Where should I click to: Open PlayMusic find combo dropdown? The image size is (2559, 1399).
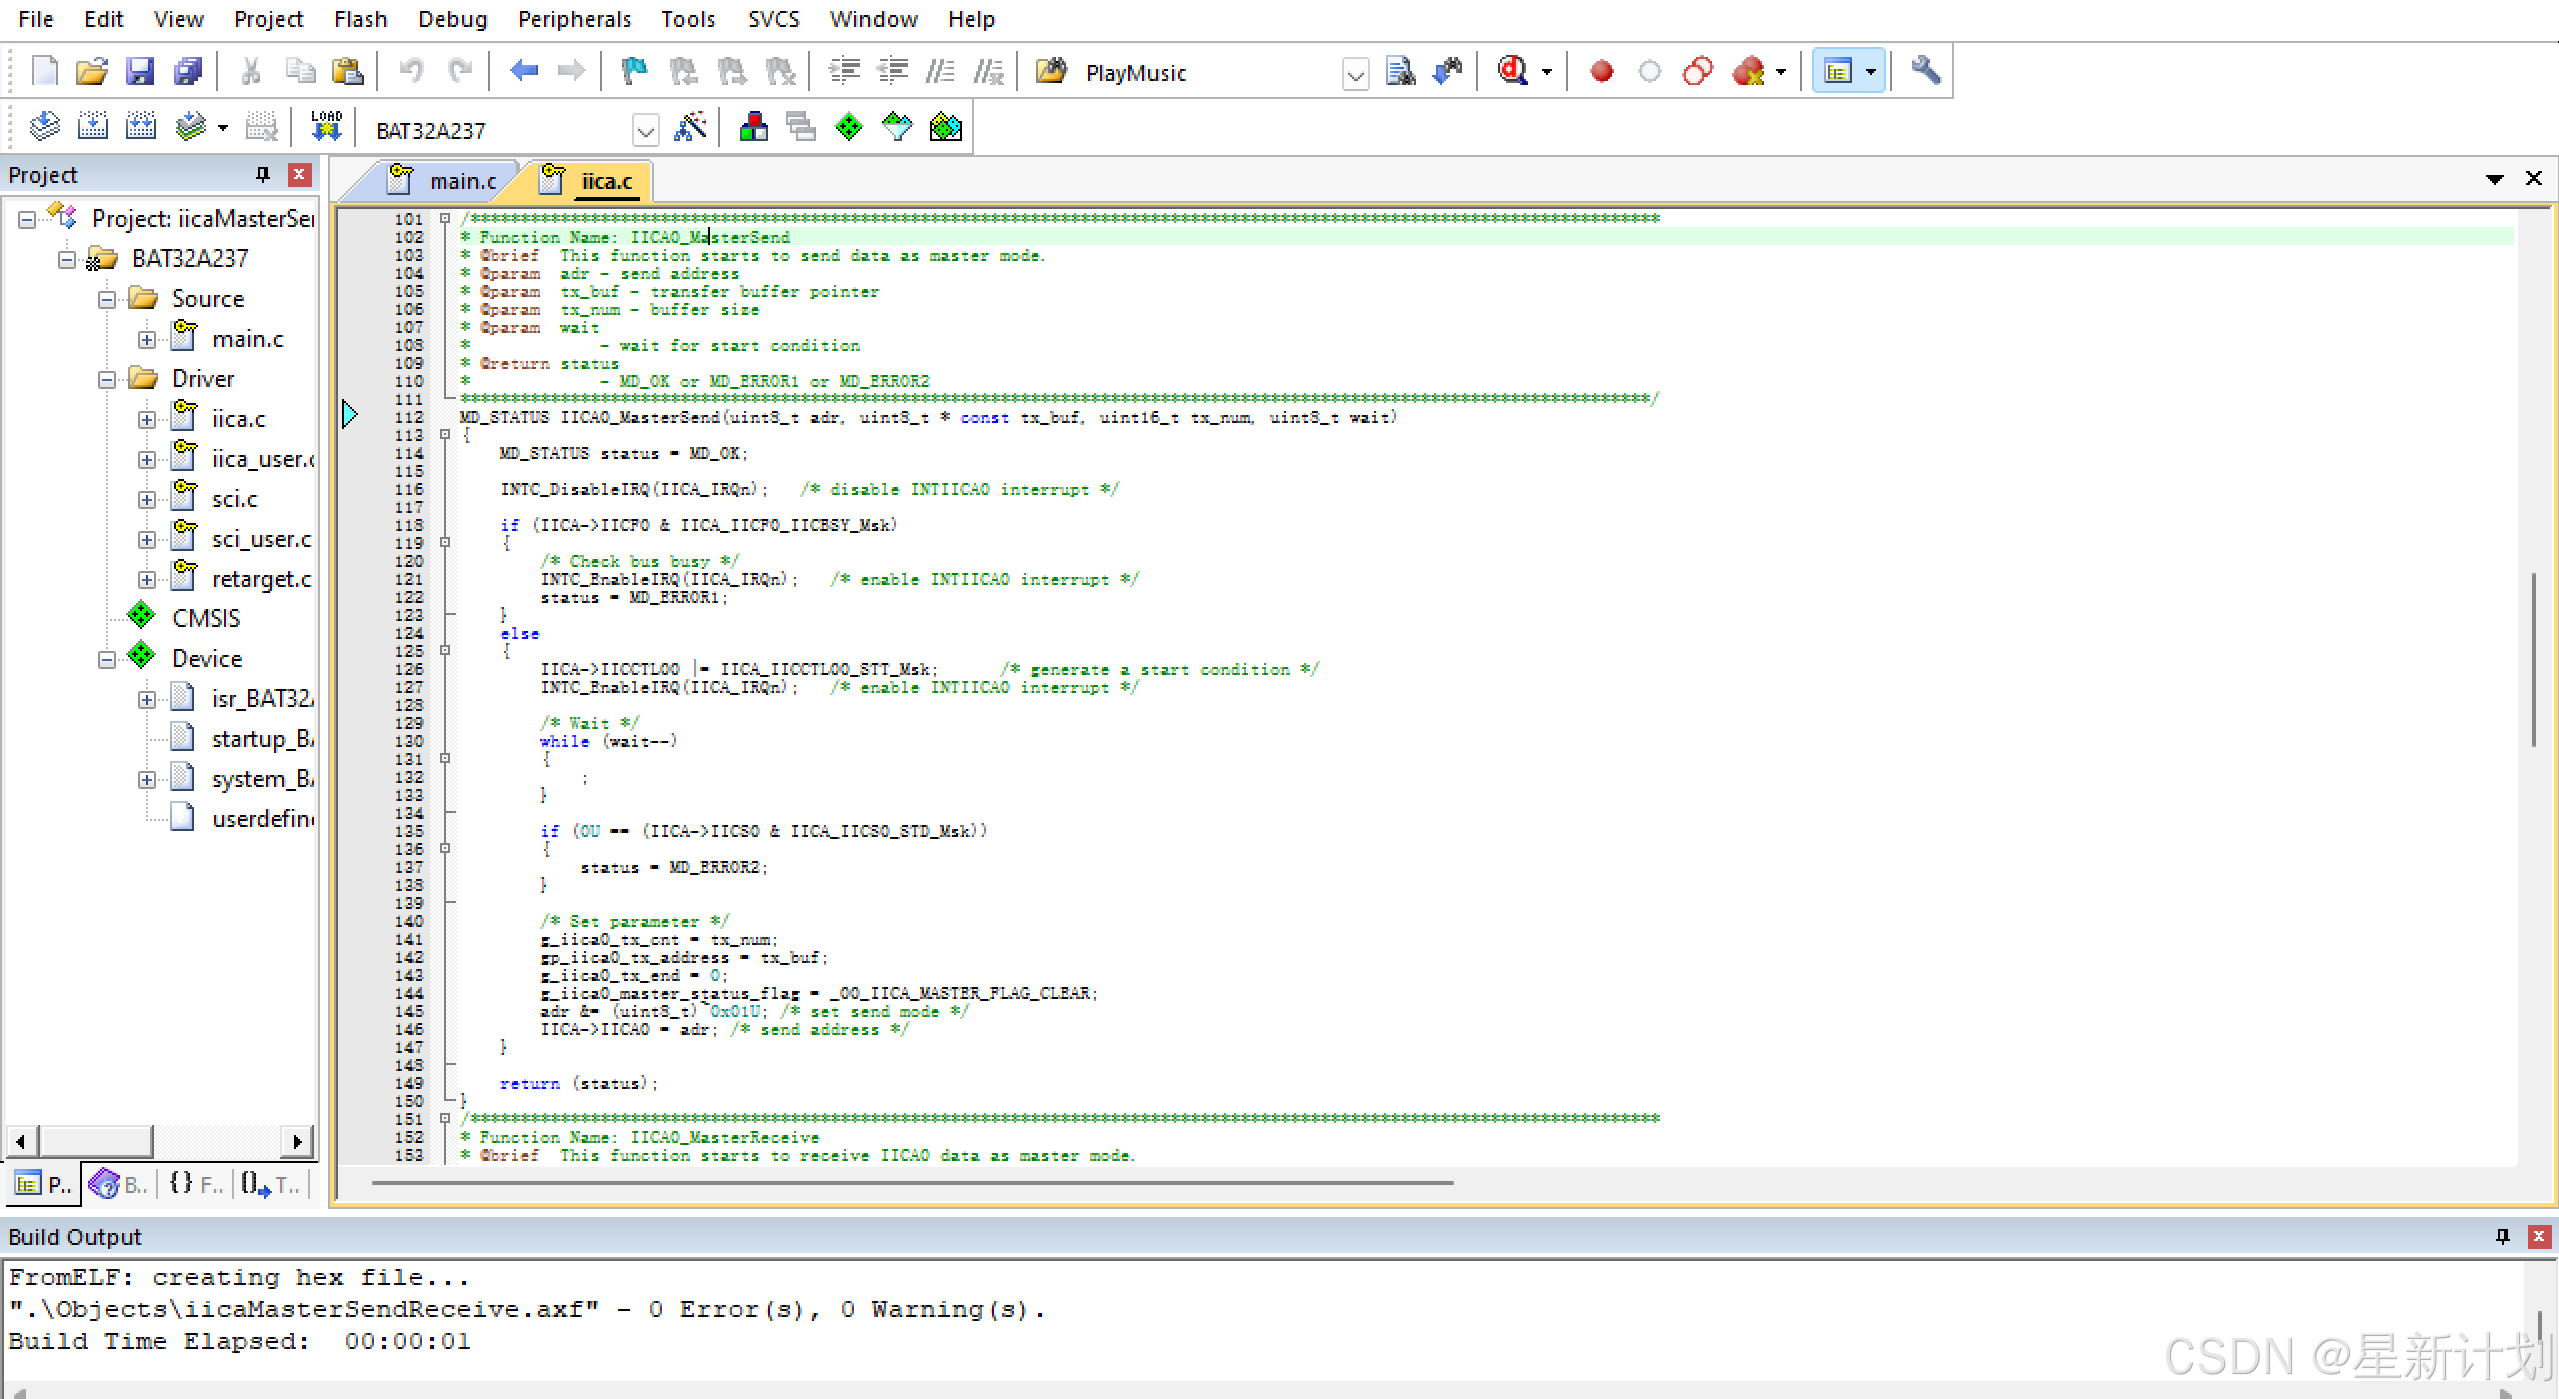click(x=1355, y=74)
